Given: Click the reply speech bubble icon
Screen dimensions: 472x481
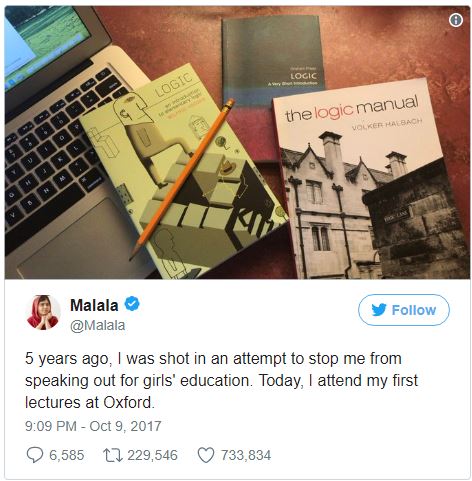Looking at the screenshot, I should 35,455.
